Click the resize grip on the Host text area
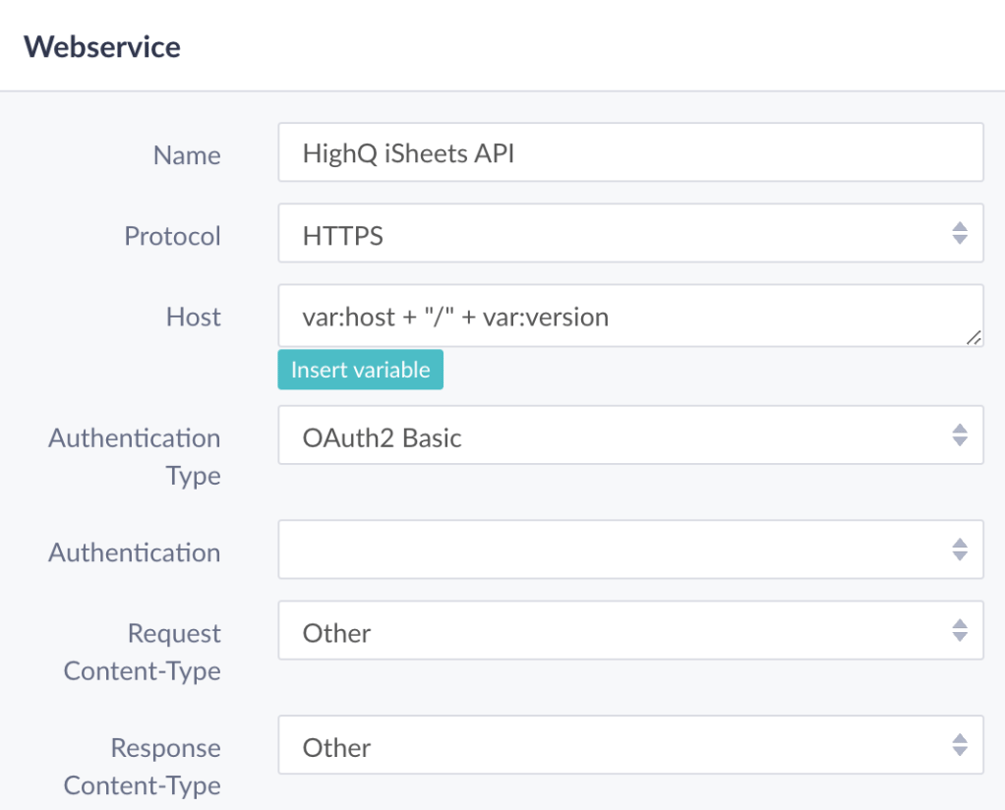The image size is (1005, 810). point(973,338)
